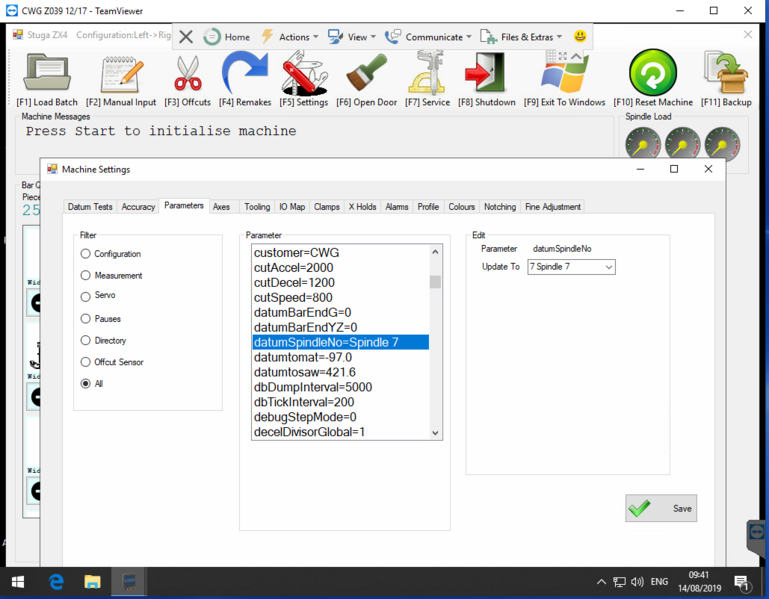Click the Save button
The image size is (769, 599).
point(661,508)
